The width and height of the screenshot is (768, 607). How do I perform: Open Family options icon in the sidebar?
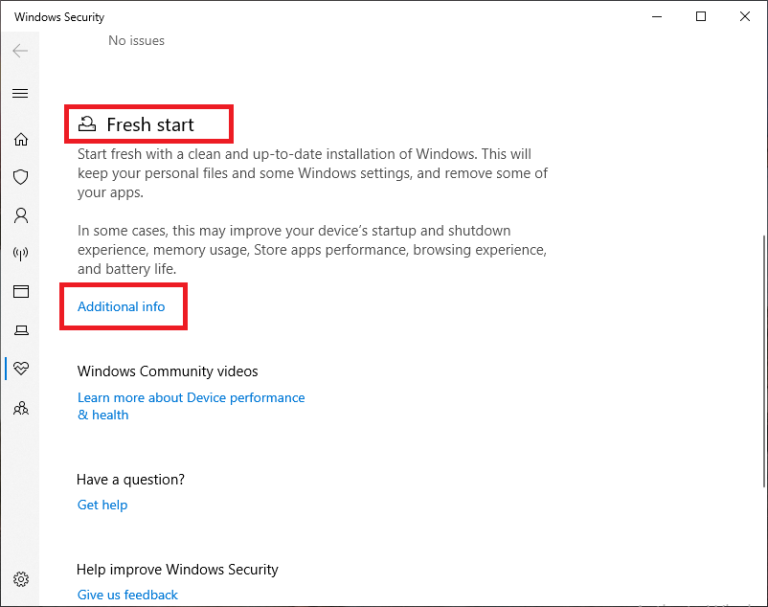[x=20, y=408]
